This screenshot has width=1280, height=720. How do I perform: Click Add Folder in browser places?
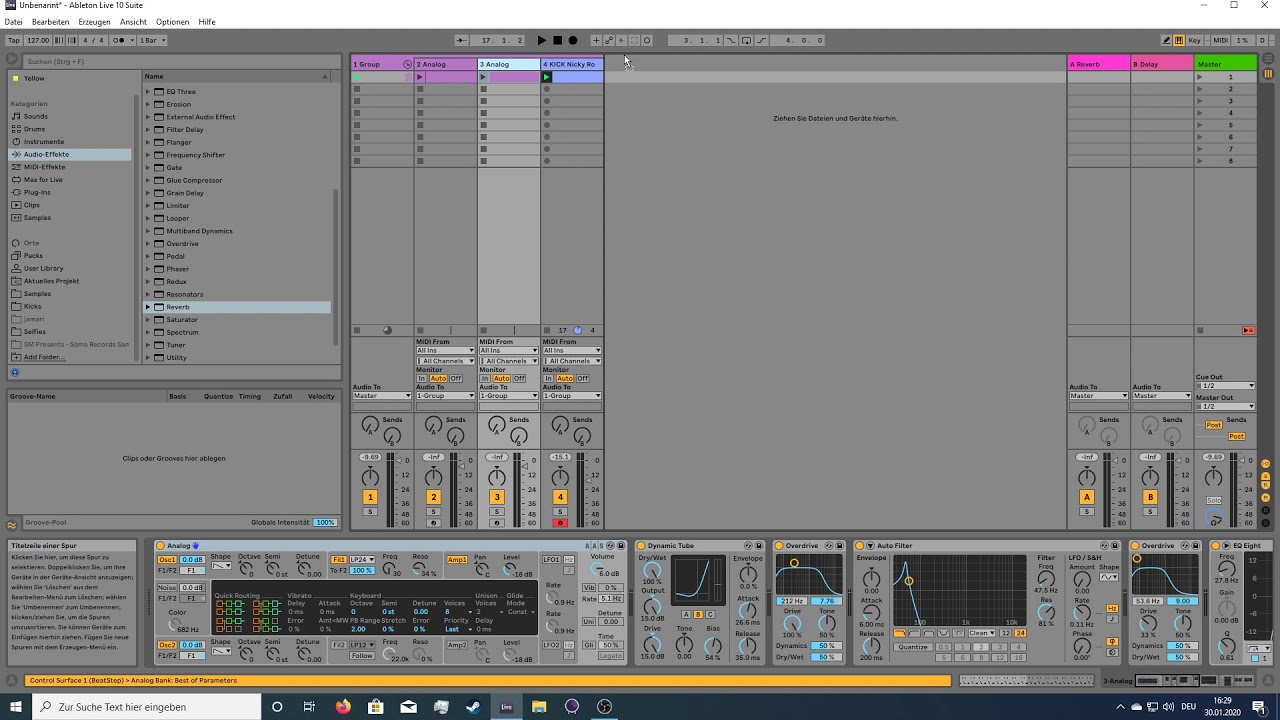(x=43, y=357)
